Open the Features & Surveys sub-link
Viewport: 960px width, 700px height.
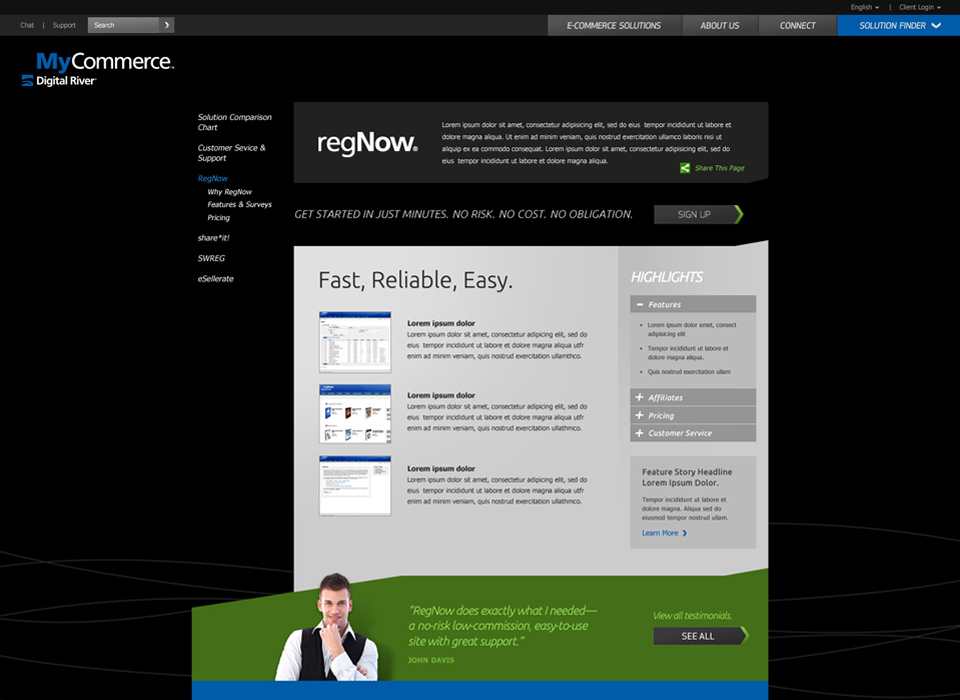point(239,205)
